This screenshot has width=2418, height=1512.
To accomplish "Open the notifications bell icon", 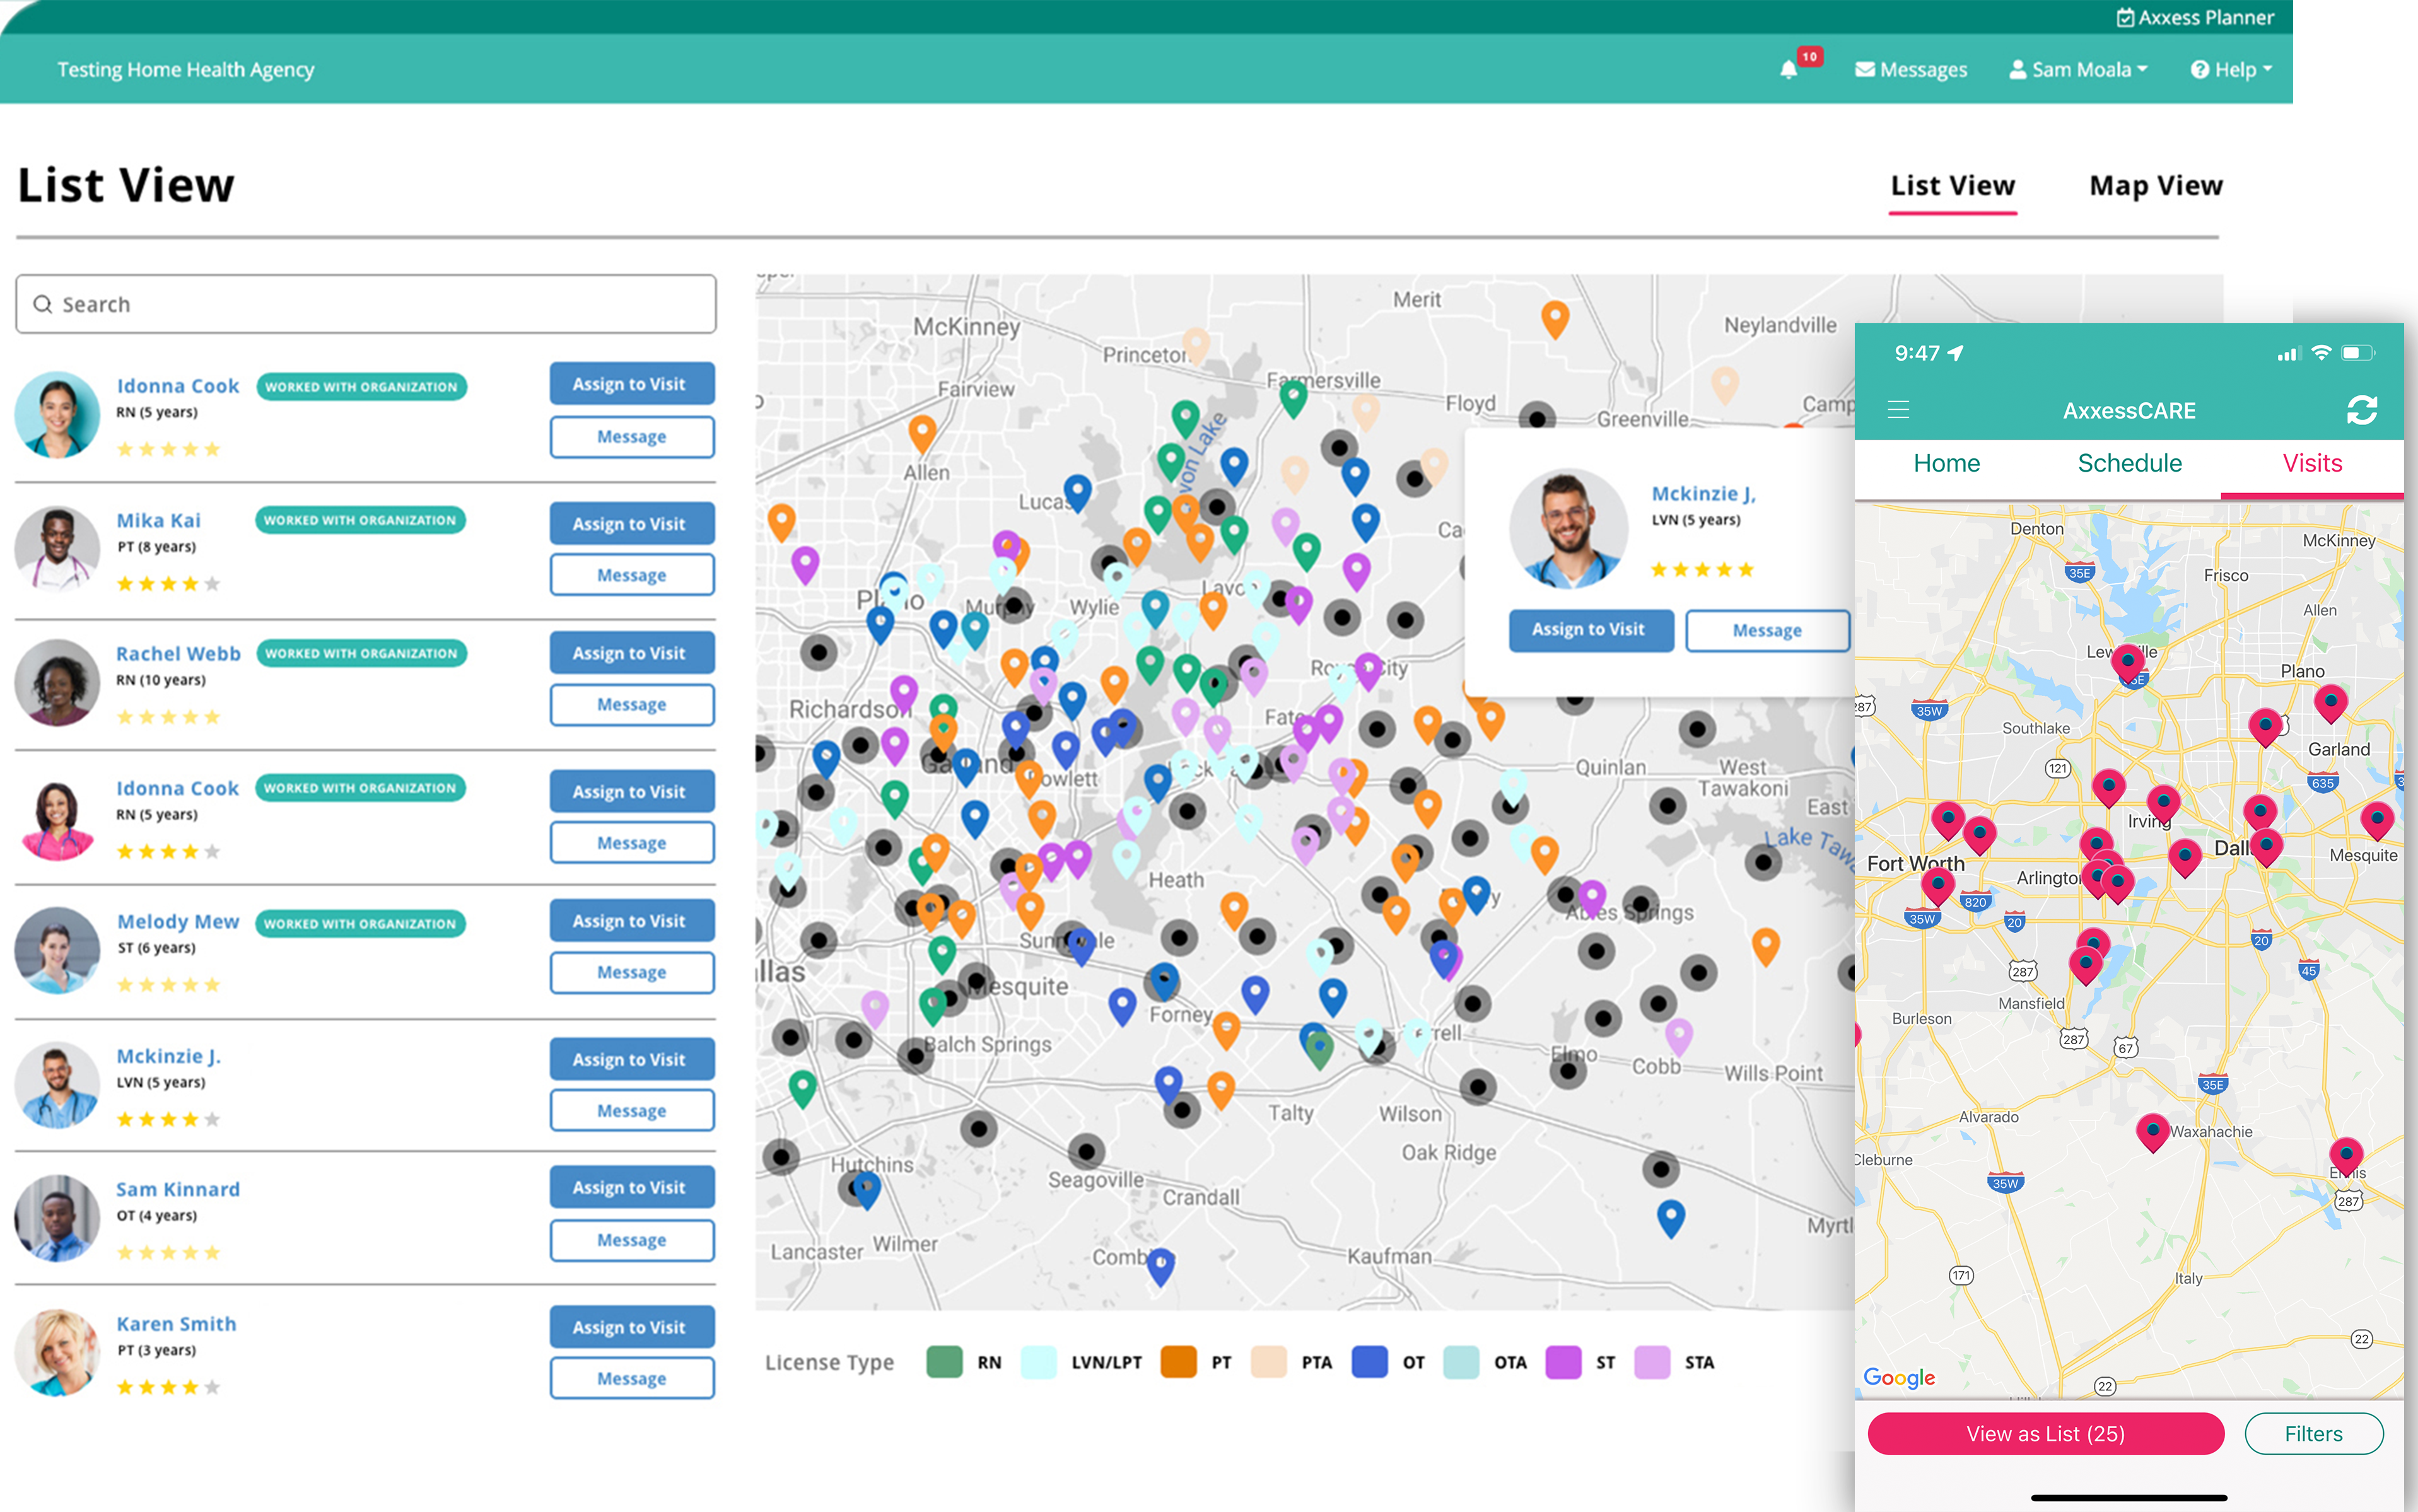I will [1788, 70].
